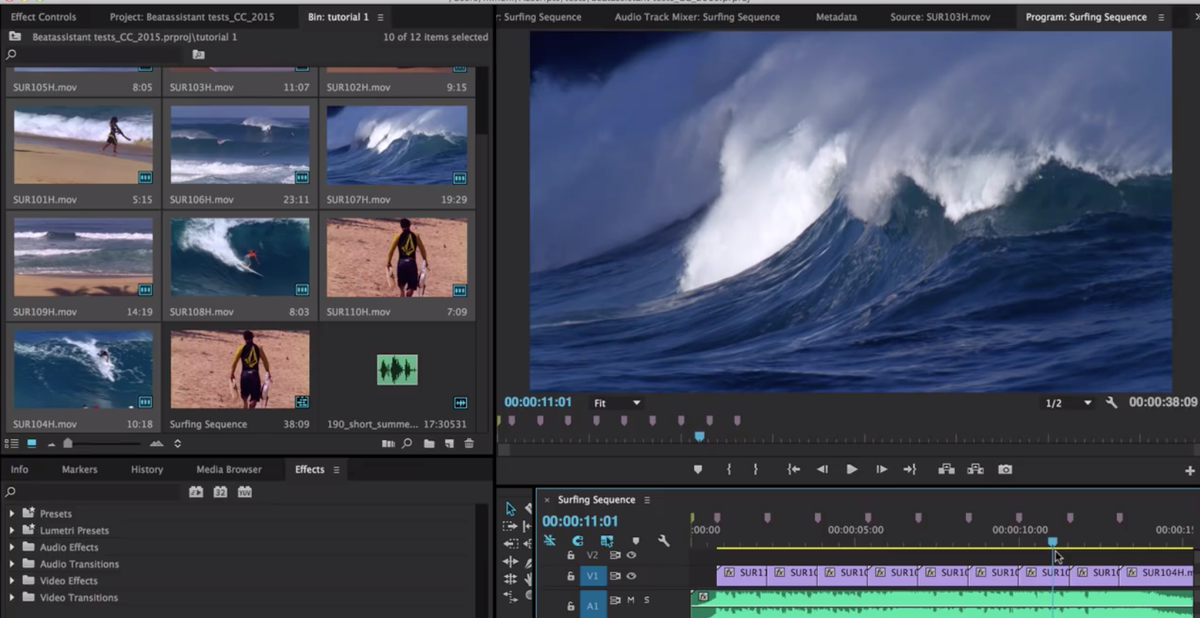The image size is (1200, 618).
Task: Filter by YUV Effects icon
Action: point(244,492)
